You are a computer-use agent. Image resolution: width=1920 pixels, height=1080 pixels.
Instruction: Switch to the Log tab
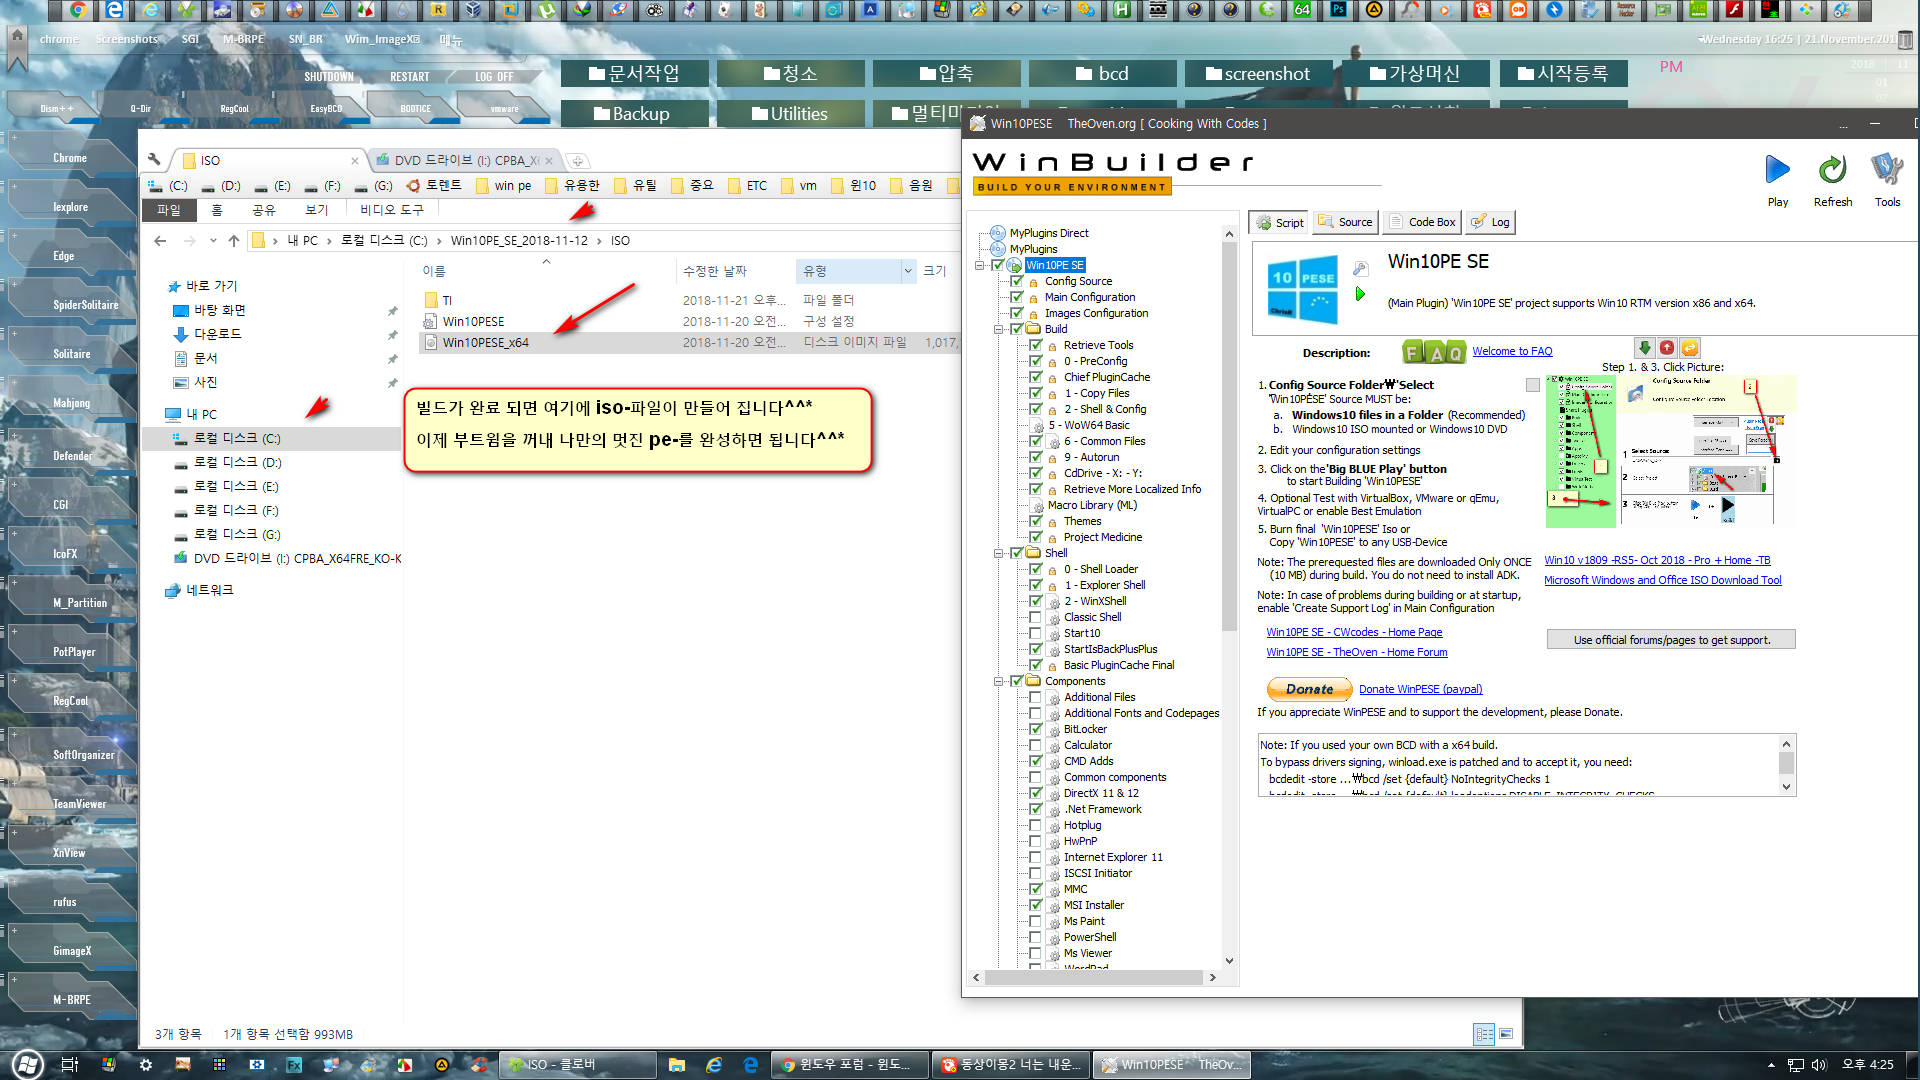point(1491,222)
